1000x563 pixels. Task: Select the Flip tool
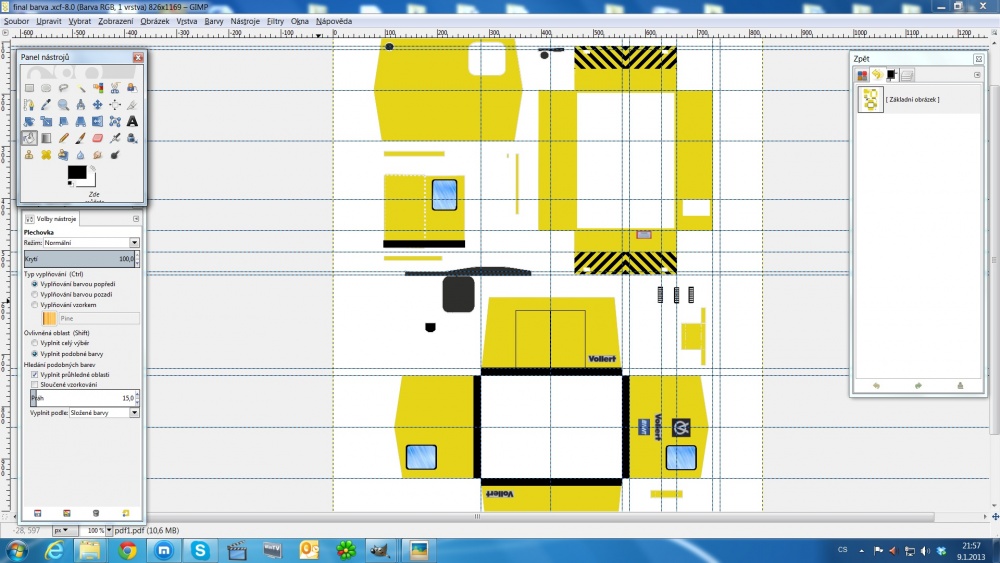coord(98,121)
